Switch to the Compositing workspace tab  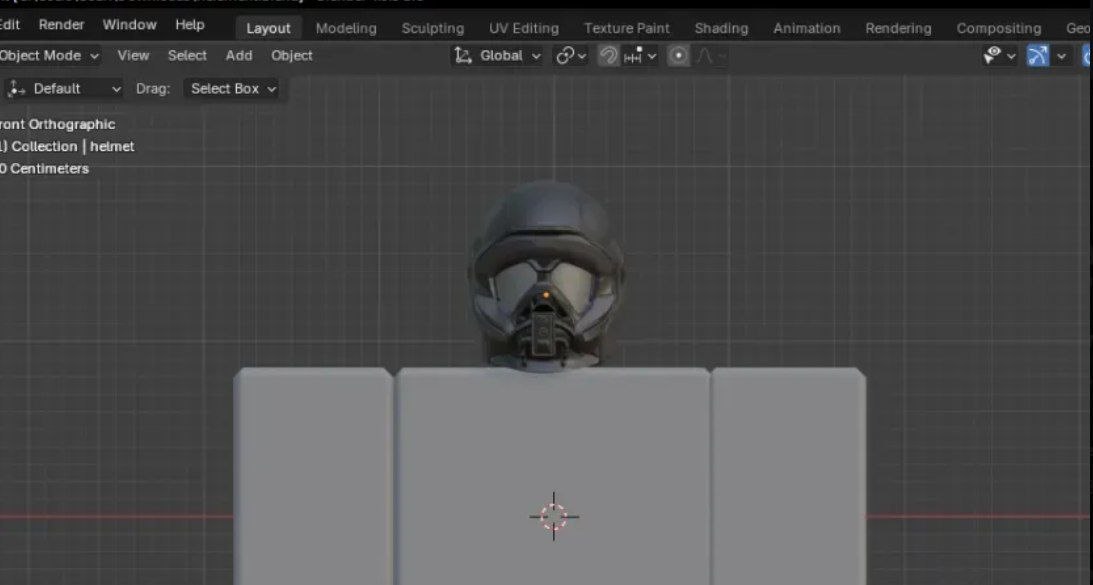[998, 29]
